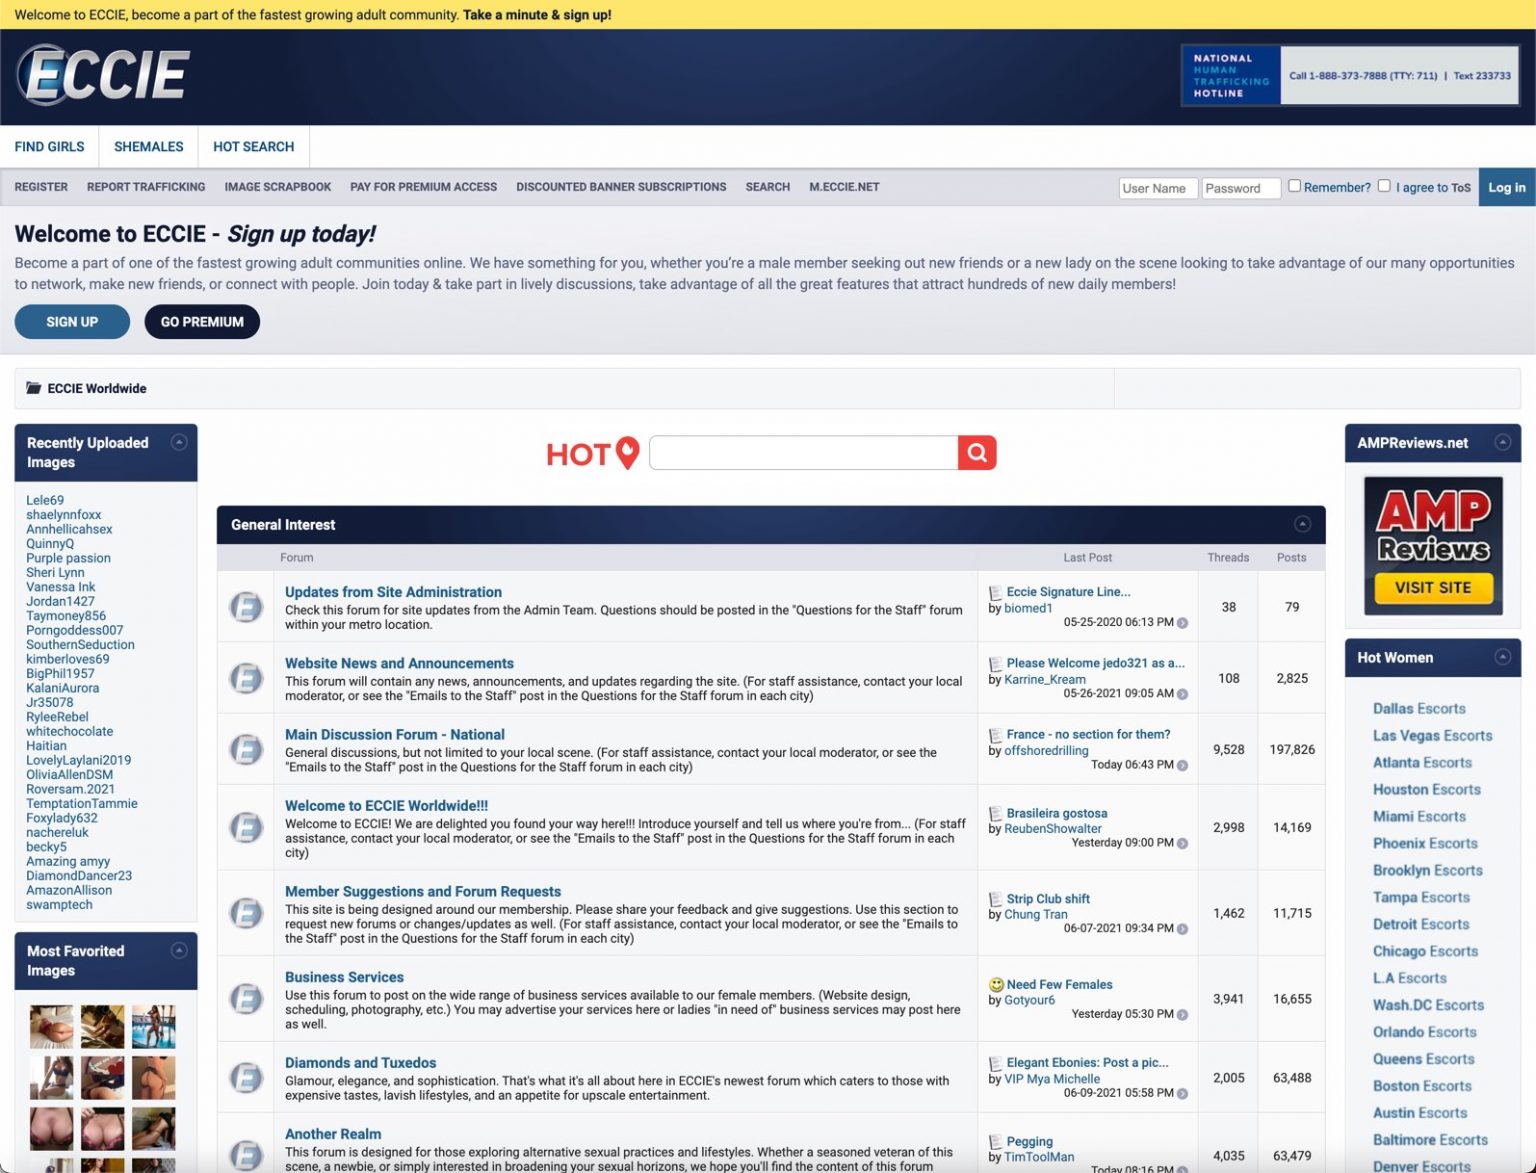Click forum icon beside Website News and Announcements
This screenshot has width=1536, height=1173.
[246, 678]
